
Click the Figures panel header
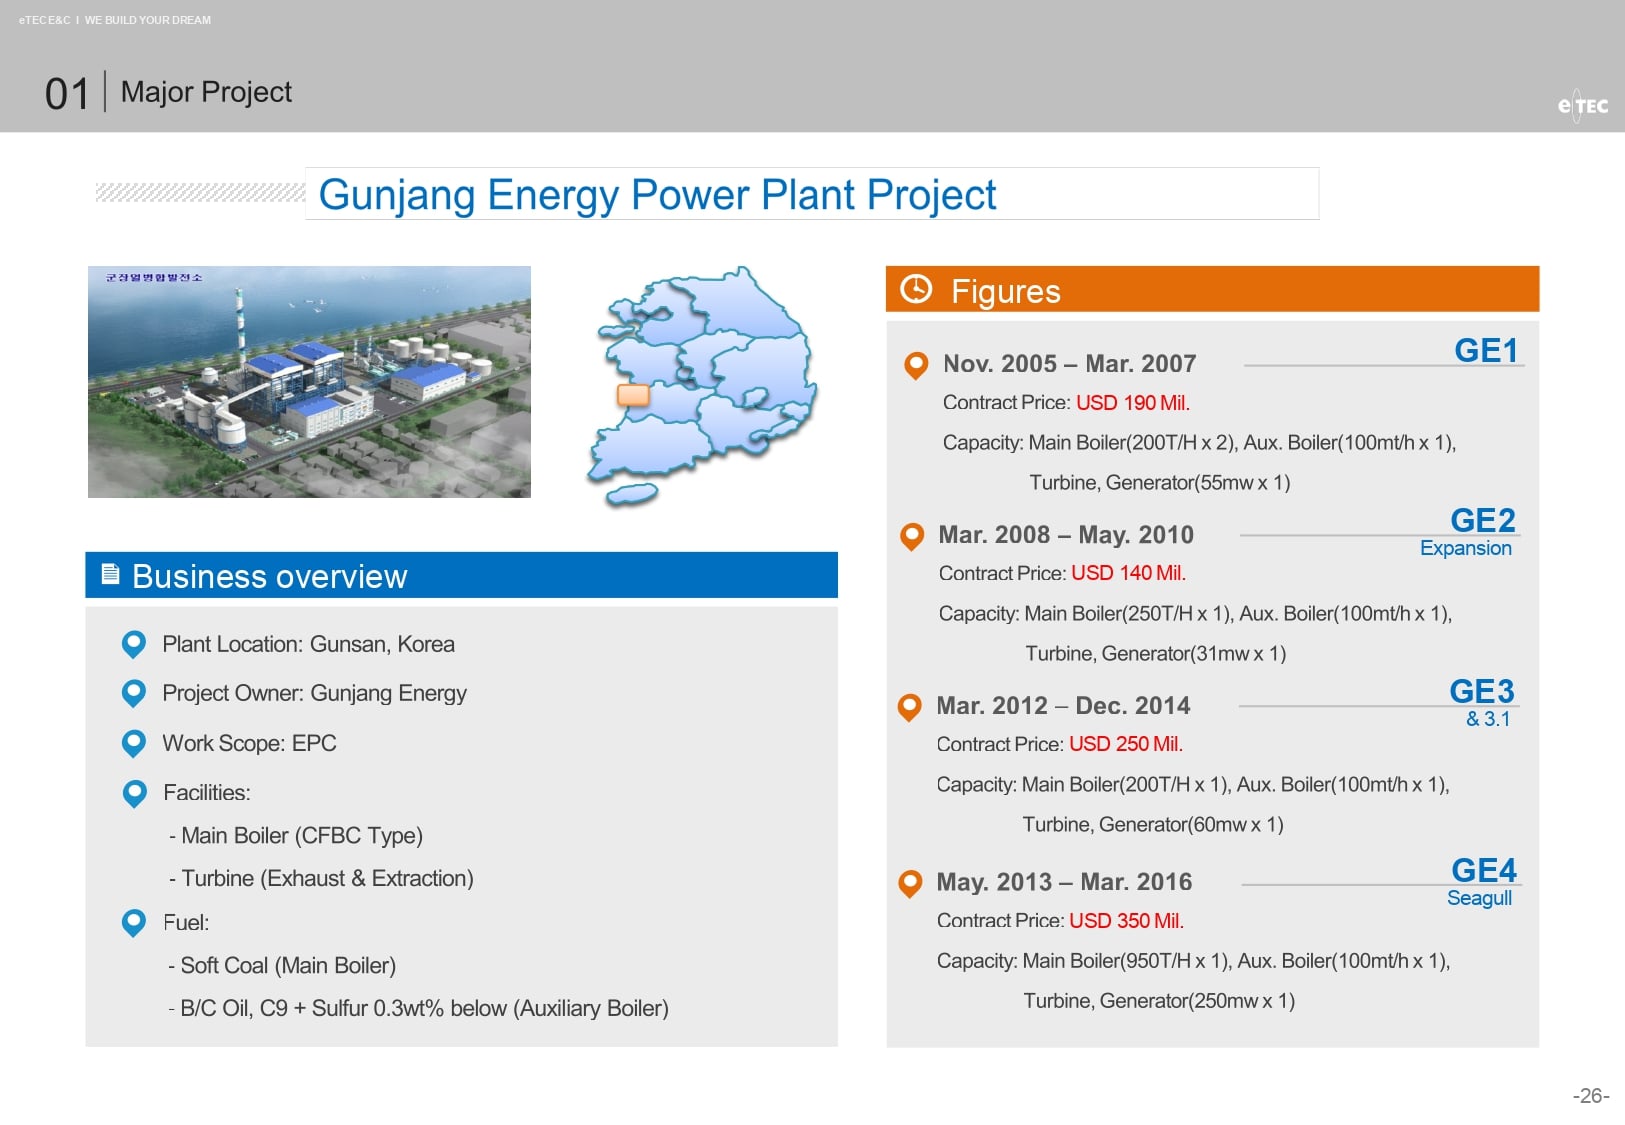(1212, 289)
